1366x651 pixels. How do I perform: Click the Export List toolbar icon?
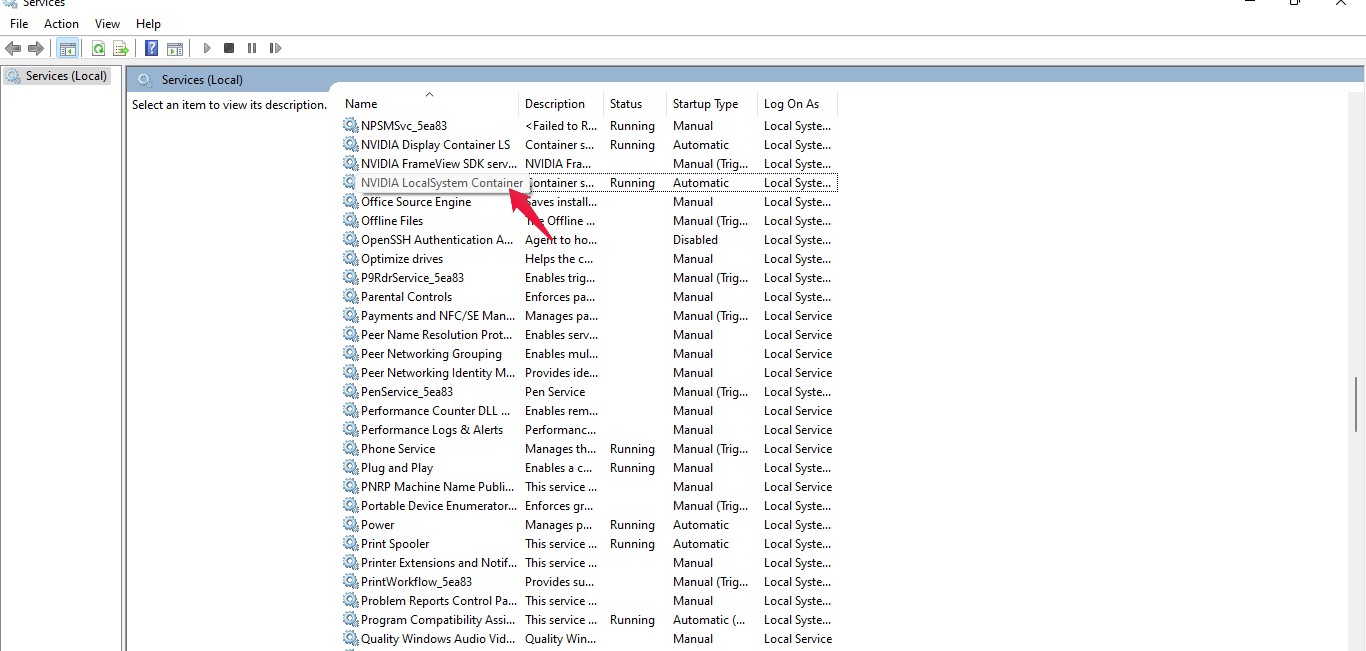pos(121,48)
